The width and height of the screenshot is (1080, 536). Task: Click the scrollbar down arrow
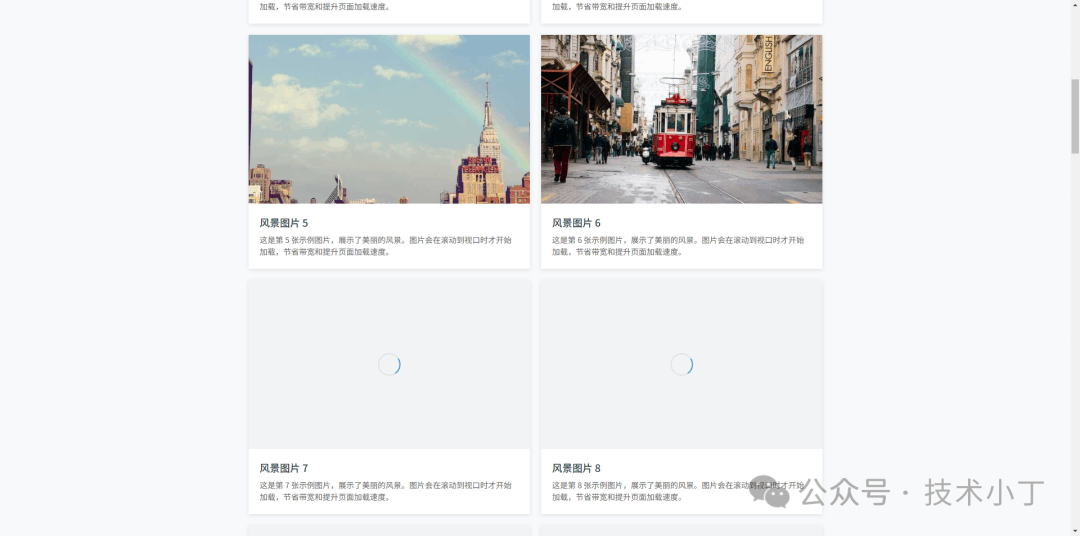pyautogui.click(x=1075, y=529)
